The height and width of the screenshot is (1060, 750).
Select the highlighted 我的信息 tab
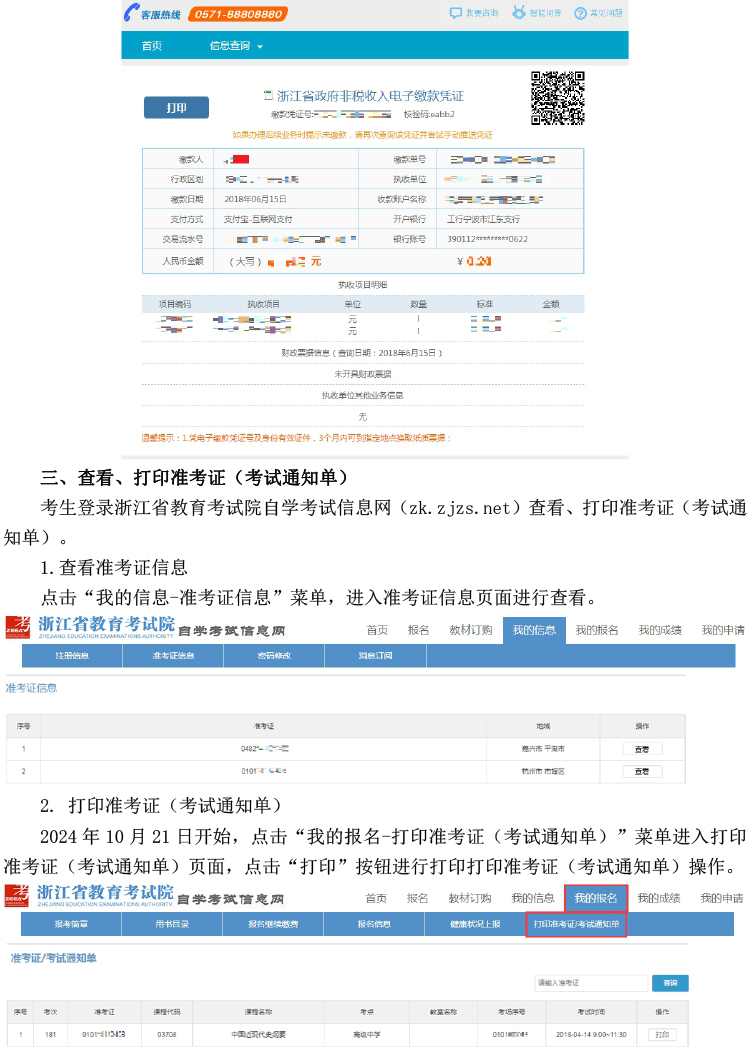click(x=534, y=630)
